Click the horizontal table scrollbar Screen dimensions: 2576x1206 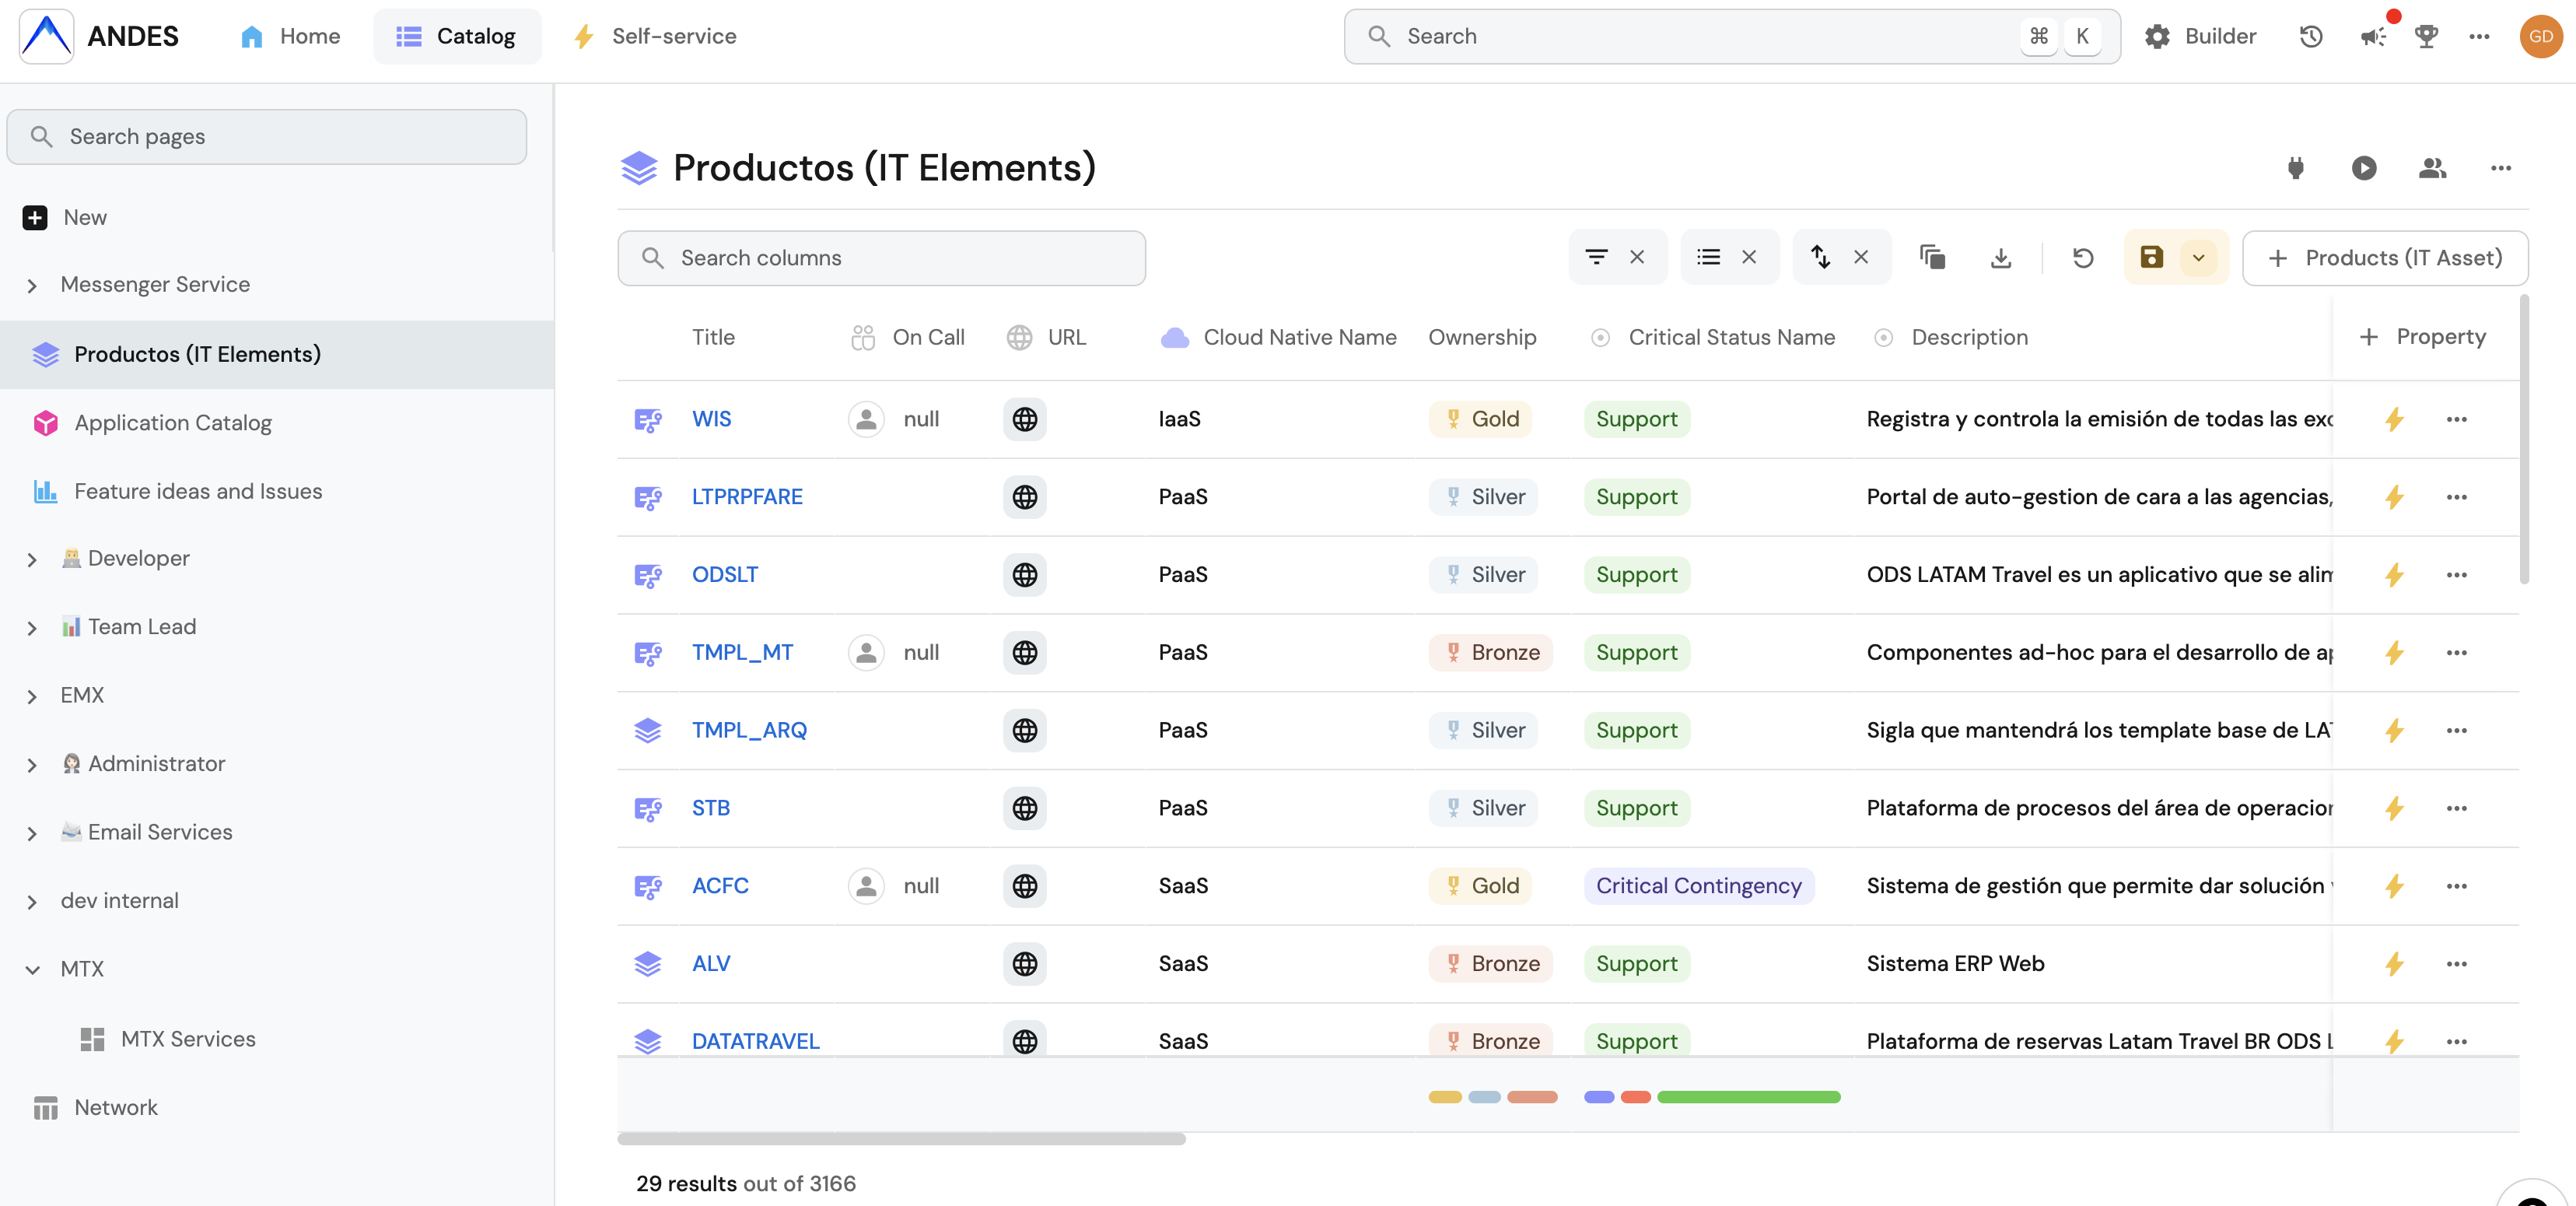901,1138
